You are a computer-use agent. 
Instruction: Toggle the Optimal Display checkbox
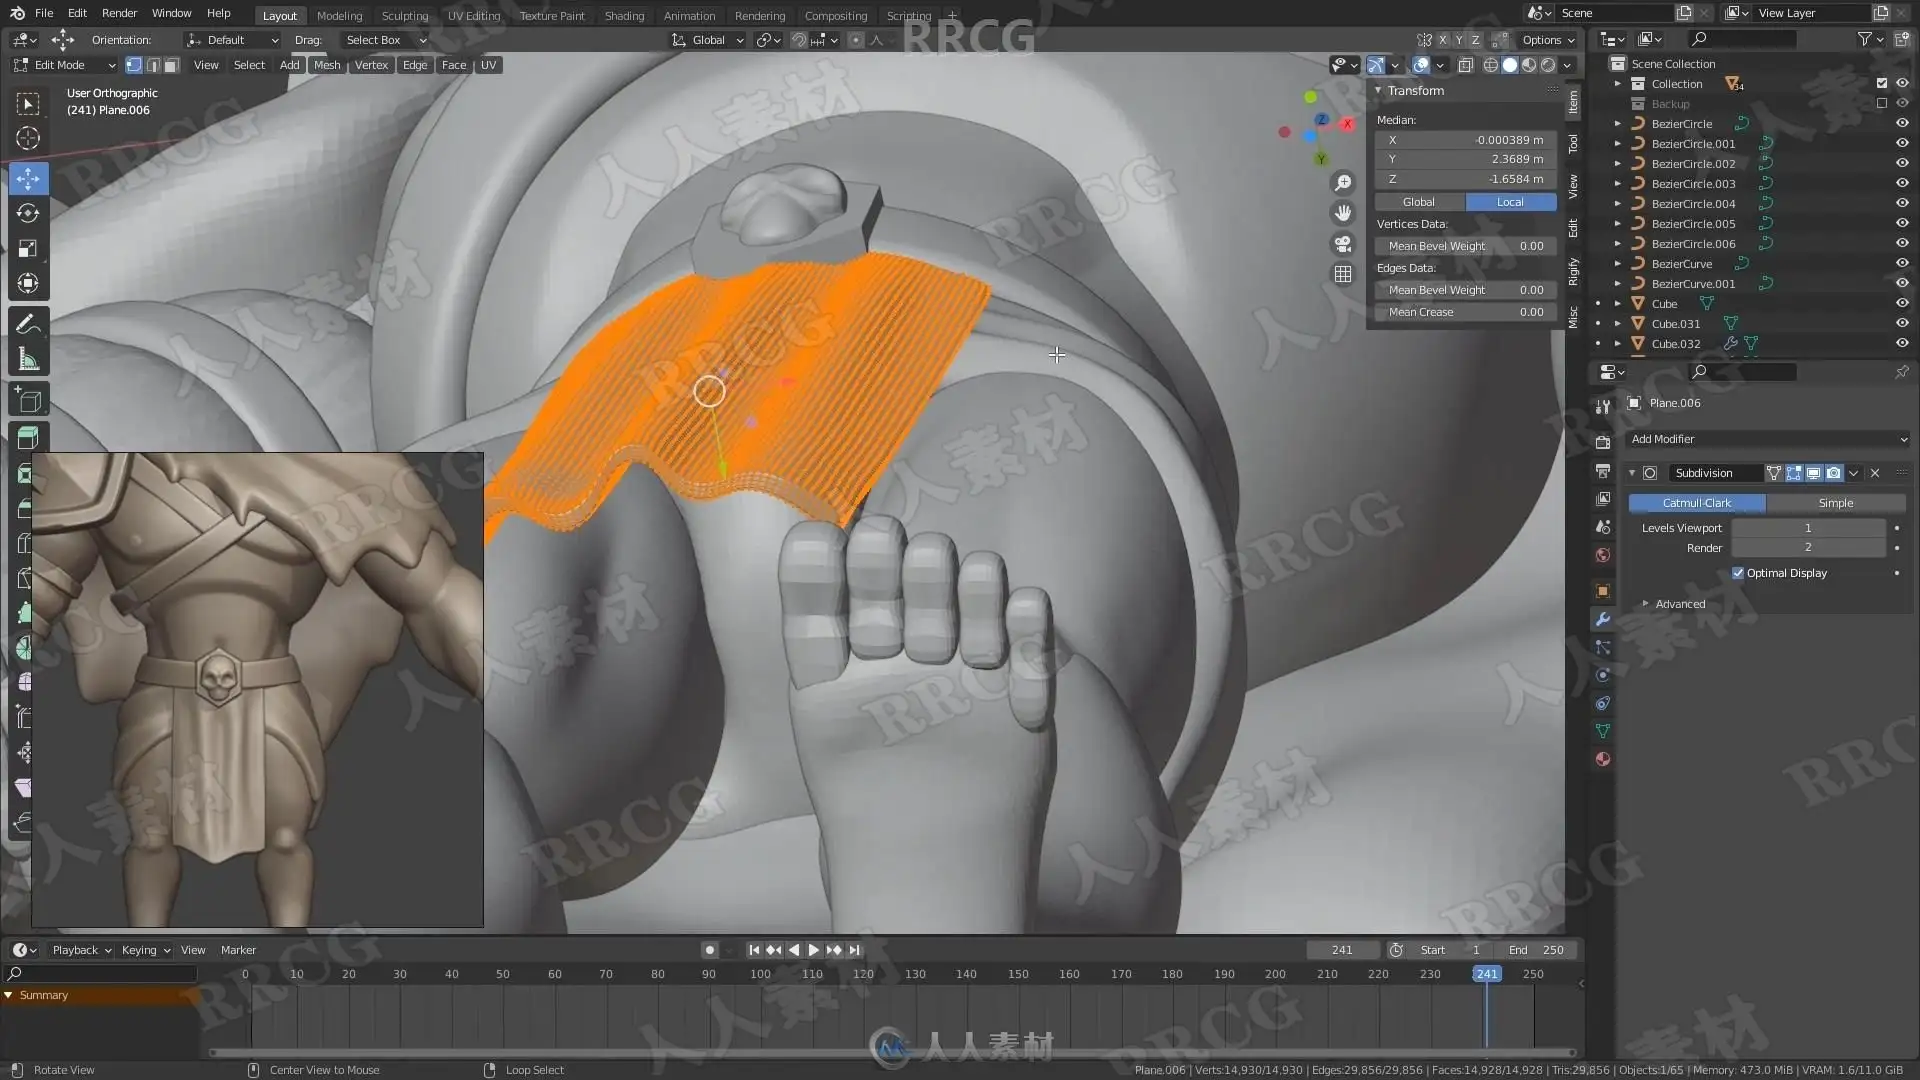(1738, 573)
